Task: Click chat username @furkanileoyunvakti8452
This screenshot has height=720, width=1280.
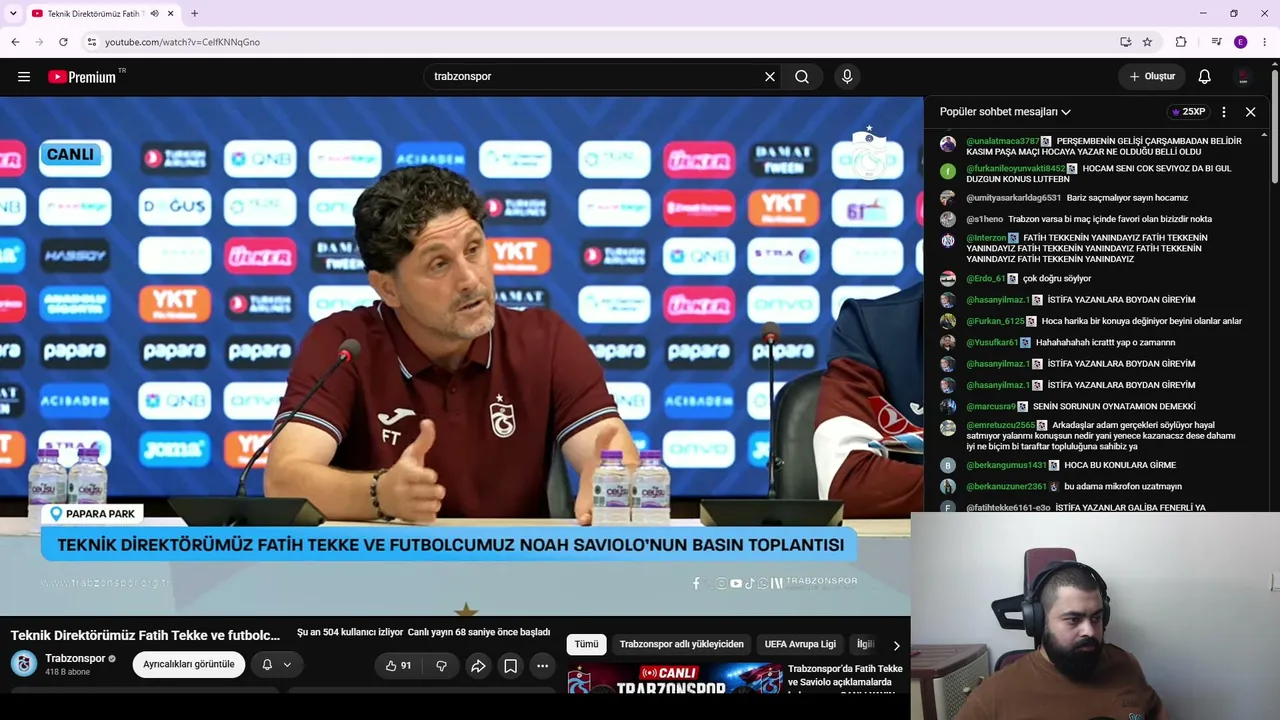Action: click(1016, 168)
